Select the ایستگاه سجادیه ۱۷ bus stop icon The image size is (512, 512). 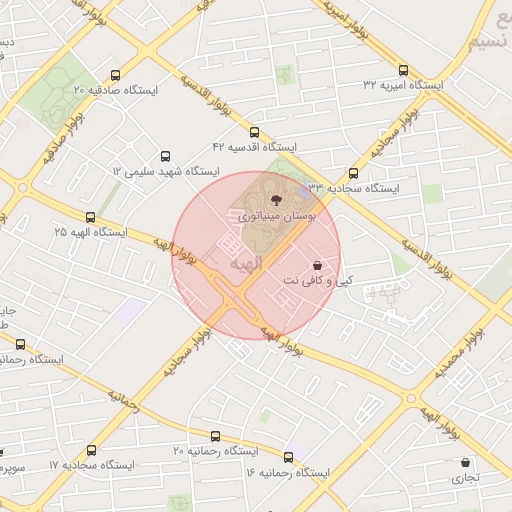91,450
